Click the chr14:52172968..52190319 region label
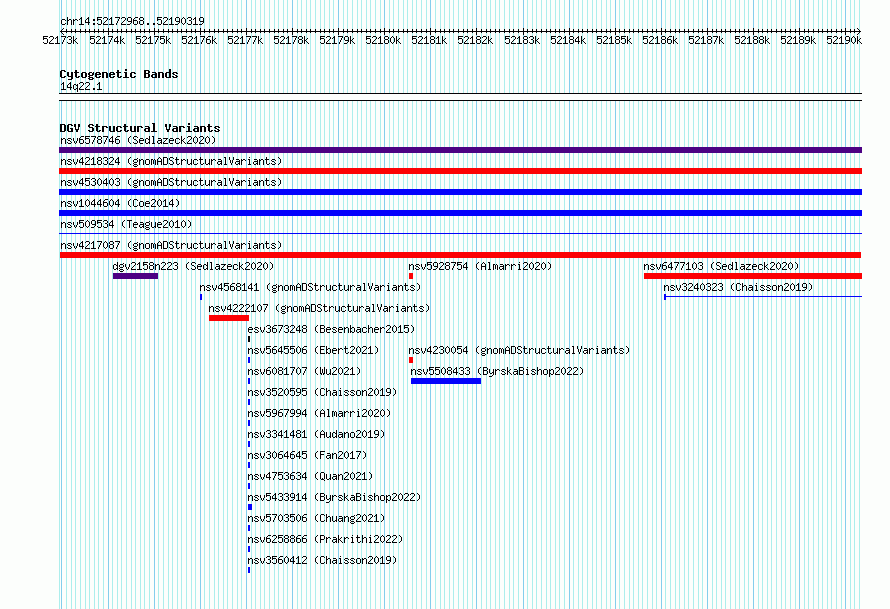 (x=132, y=21)
